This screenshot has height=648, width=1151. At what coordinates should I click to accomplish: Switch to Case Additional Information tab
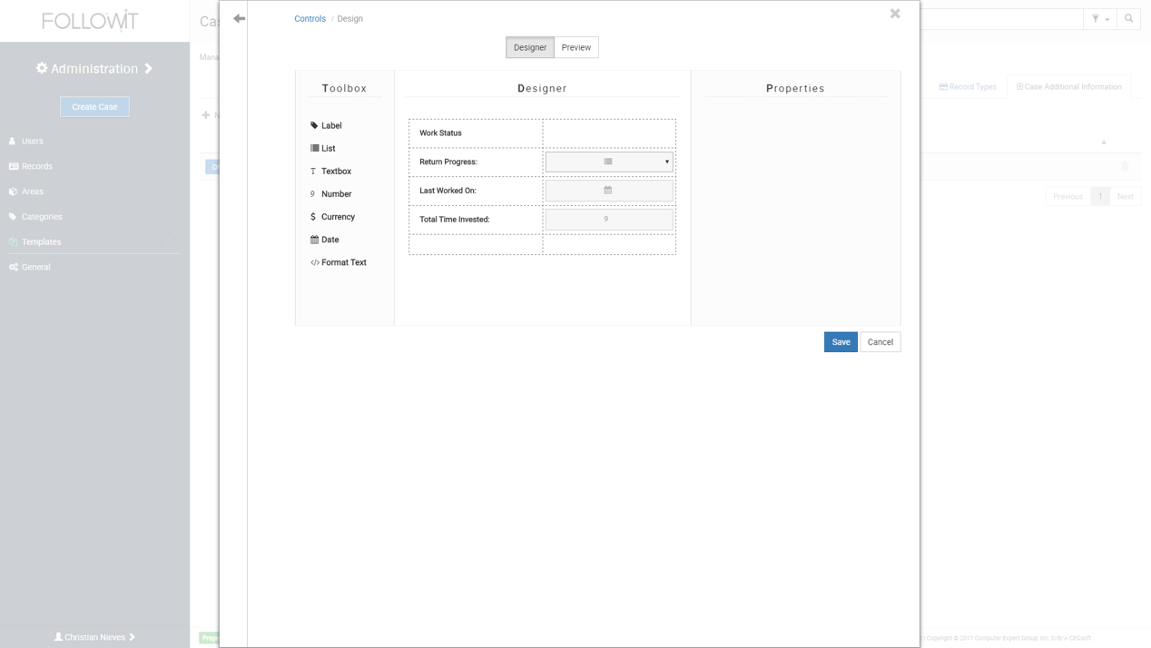click(1069, 87)
